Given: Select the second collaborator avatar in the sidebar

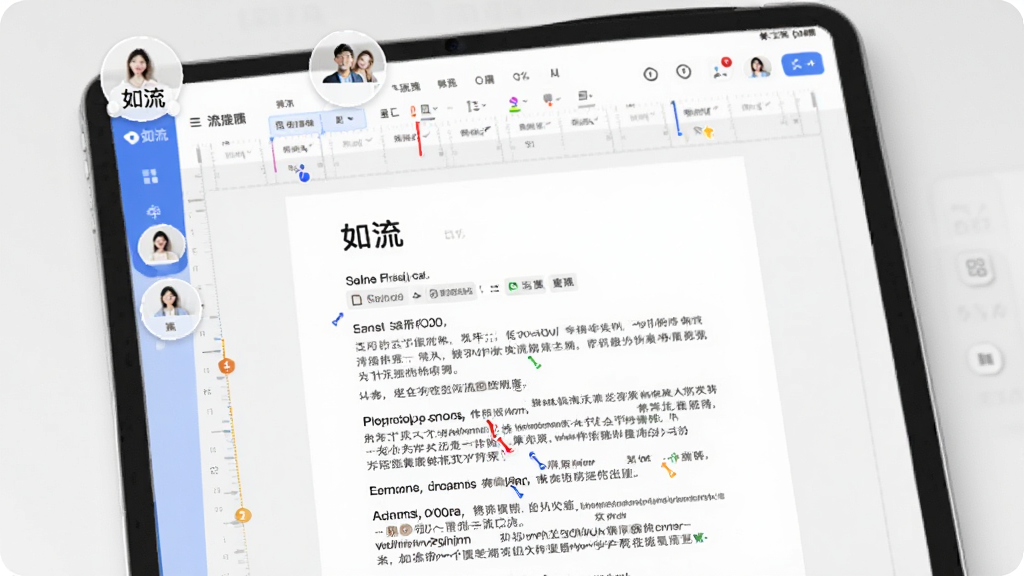Looking at the screenshot, I should click(170, 308).
